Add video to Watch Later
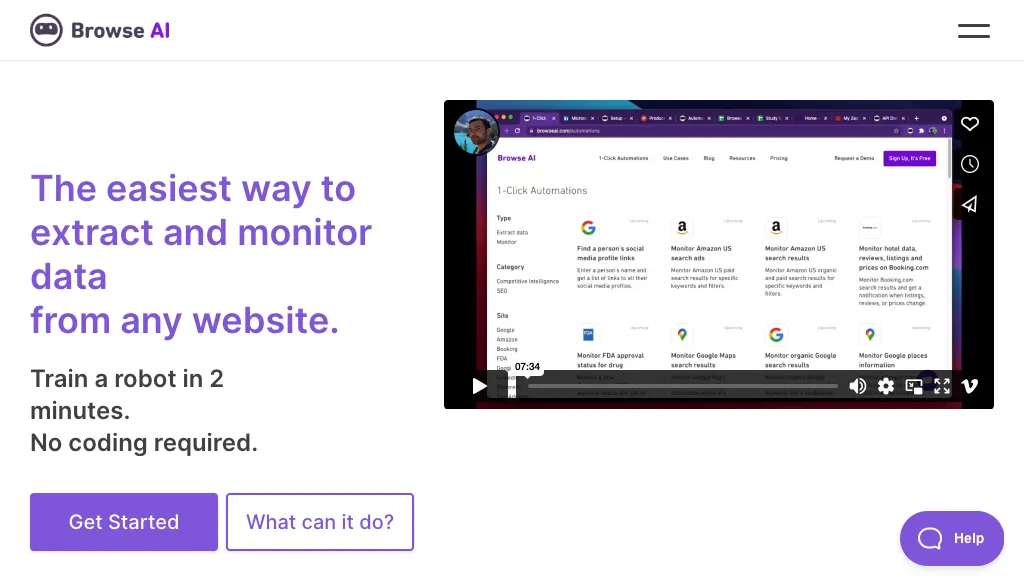 point(969,164)
